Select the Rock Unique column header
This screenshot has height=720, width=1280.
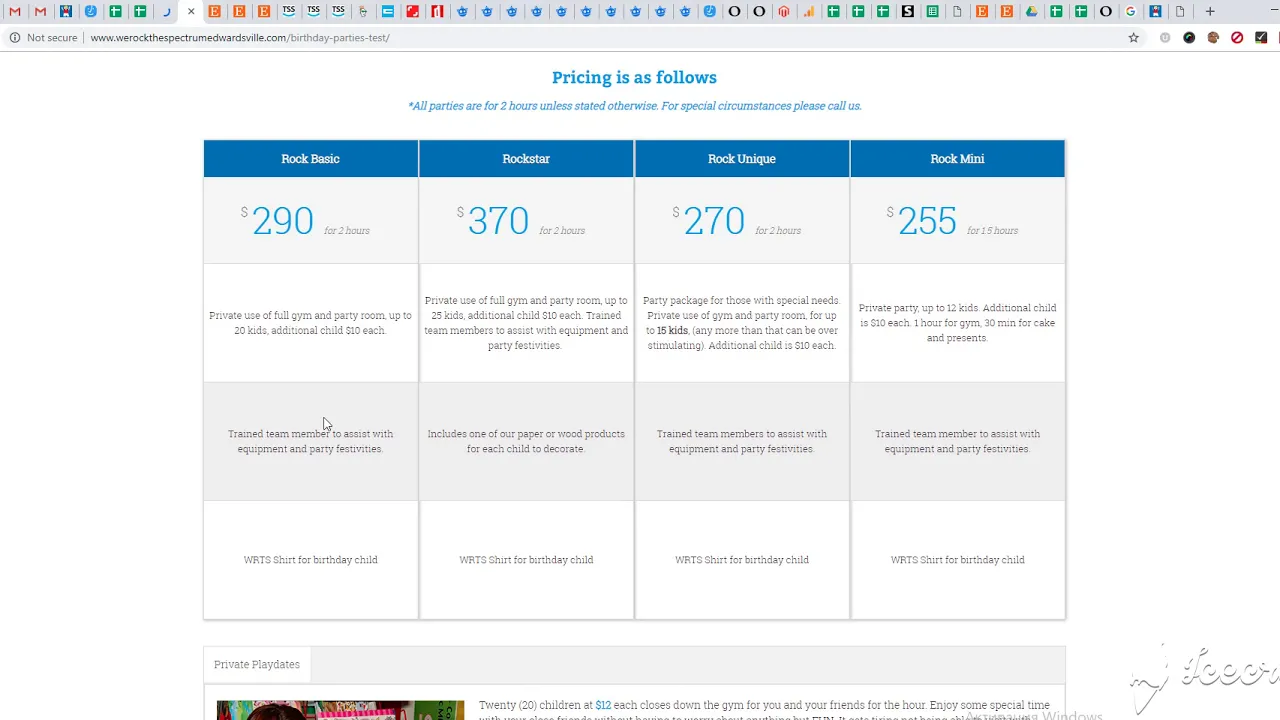tap(742, 159)
